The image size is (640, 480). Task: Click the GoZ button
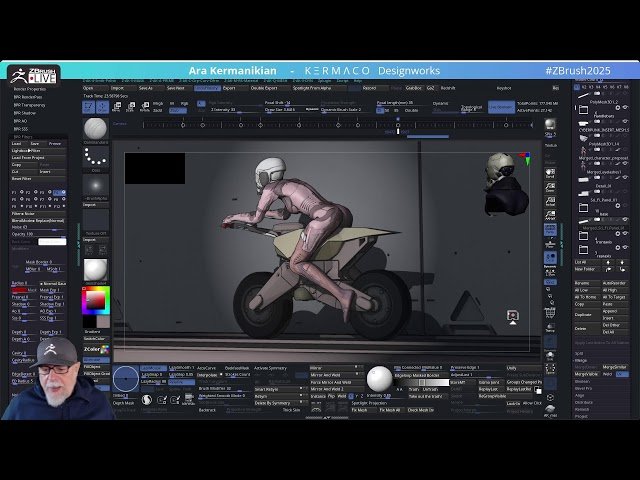431,88
